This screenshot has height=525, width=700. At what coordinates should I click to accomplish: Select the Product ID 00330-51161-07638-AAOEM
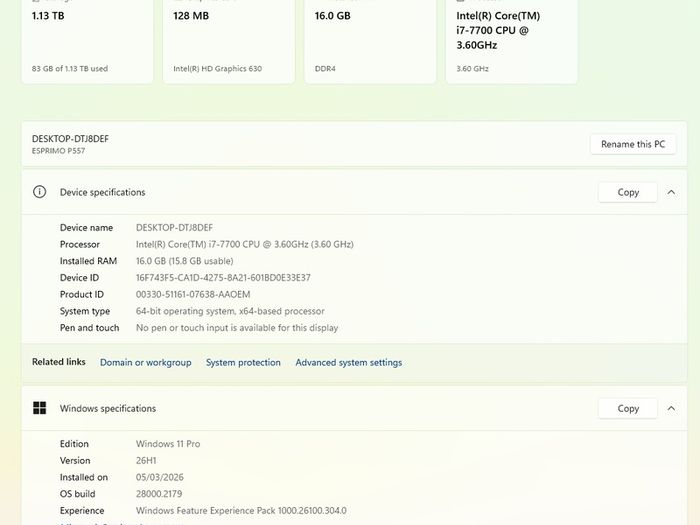193,294
